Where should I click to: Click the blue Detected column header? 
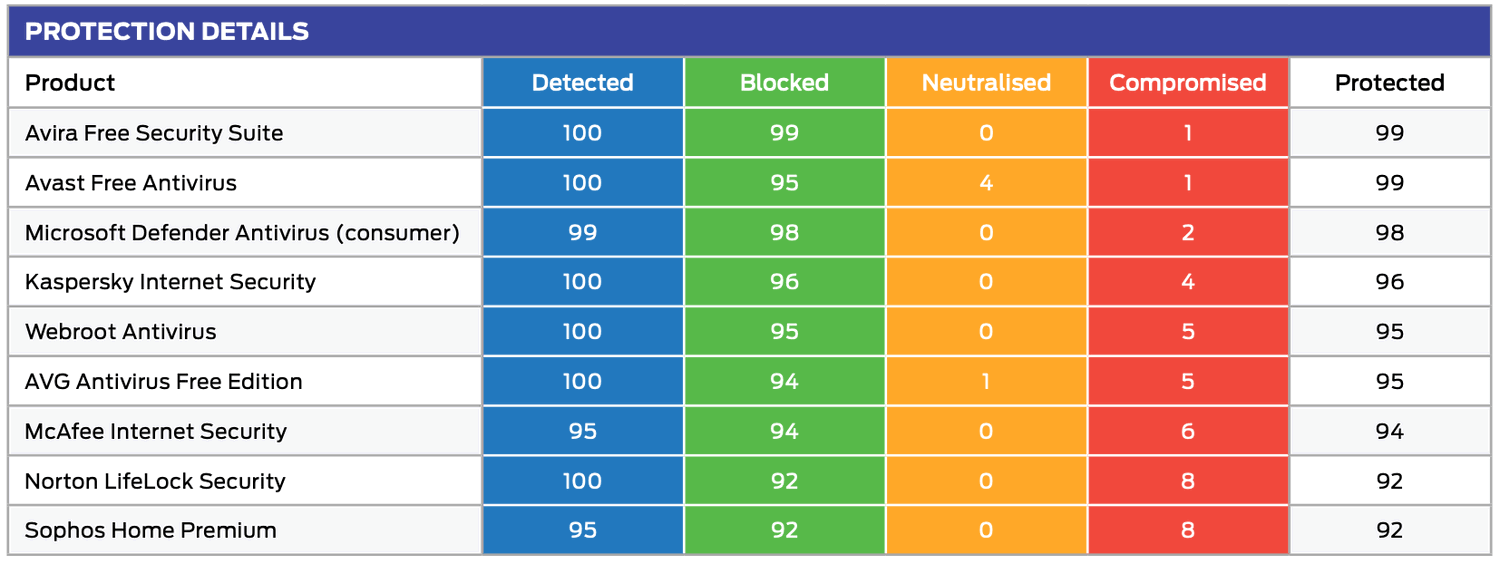[583, 83]
